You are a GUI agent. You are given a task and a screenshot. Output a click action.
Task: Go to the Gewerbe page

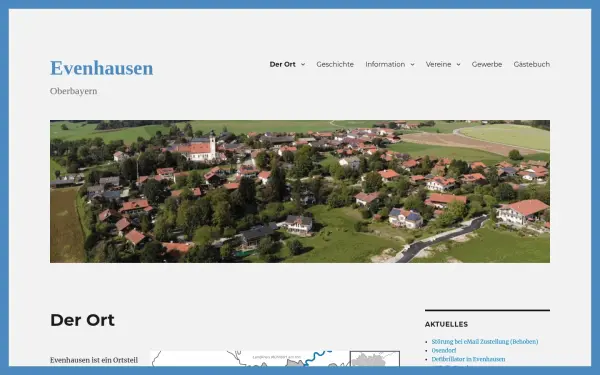(487, 64)
